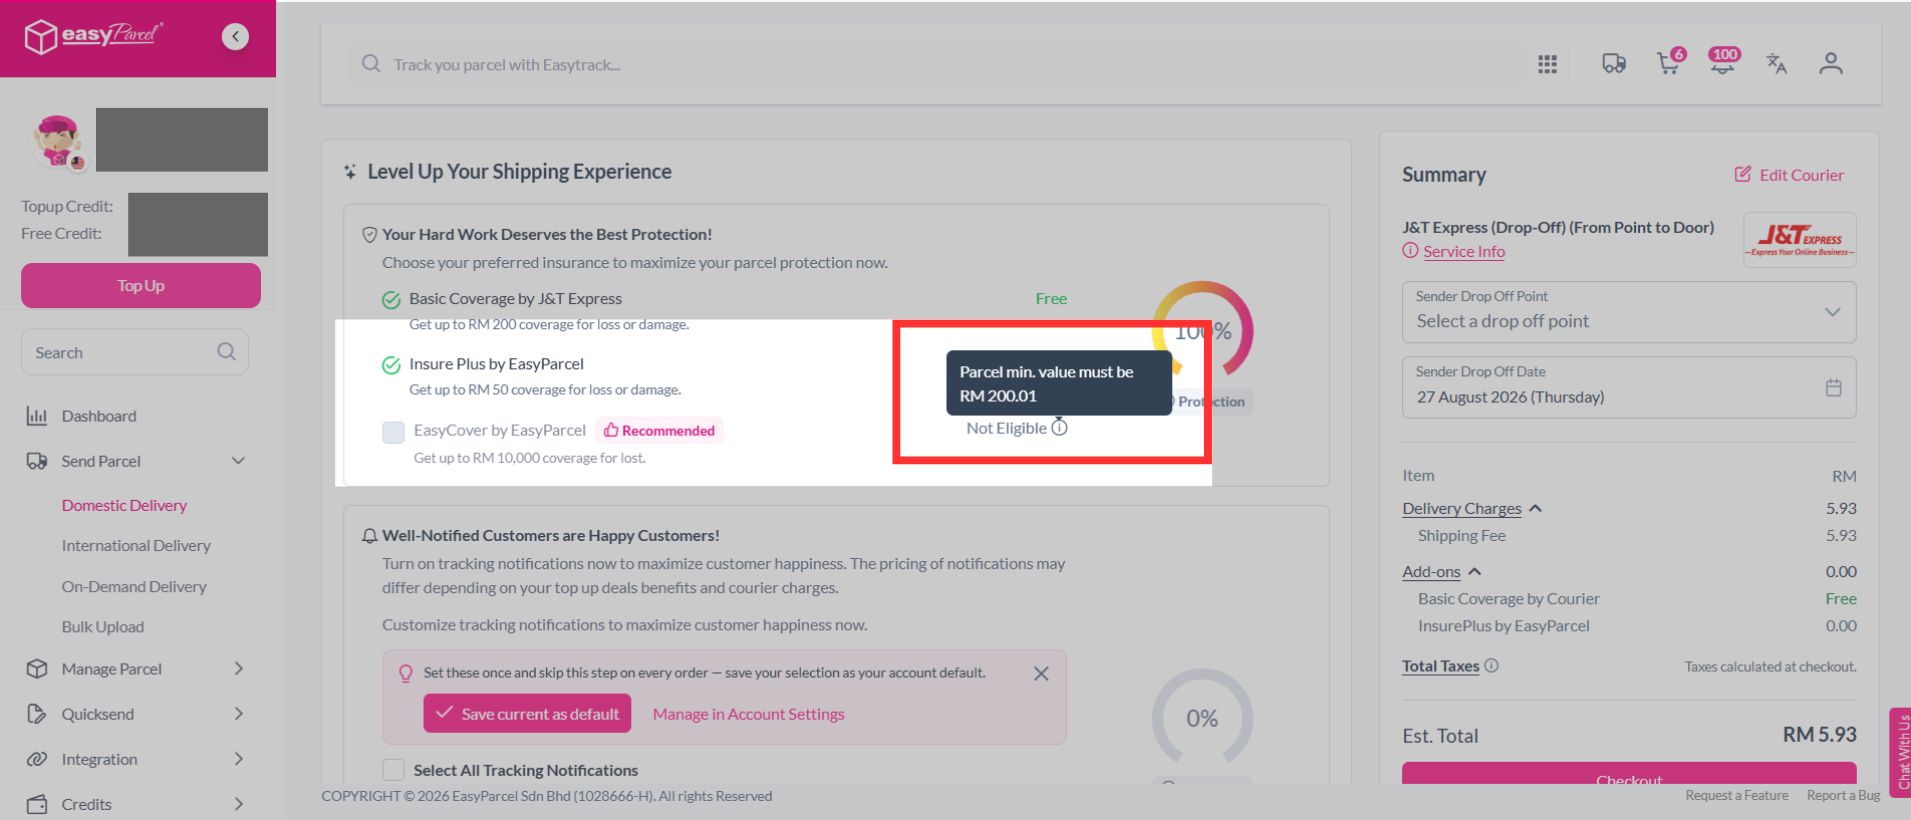Go to Domestic Delivery
The width and height of the screenshot is (1911, 820).
pos(124,505)
